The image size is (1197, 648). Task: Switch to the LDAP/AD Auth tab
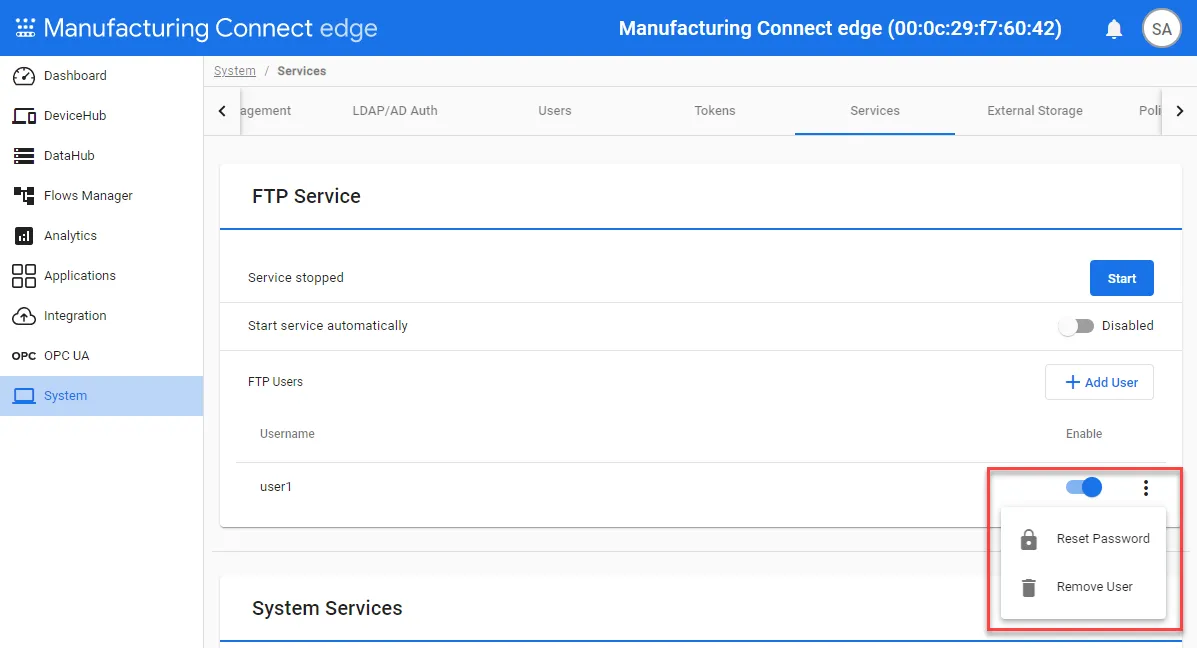(x=395, y=111)
